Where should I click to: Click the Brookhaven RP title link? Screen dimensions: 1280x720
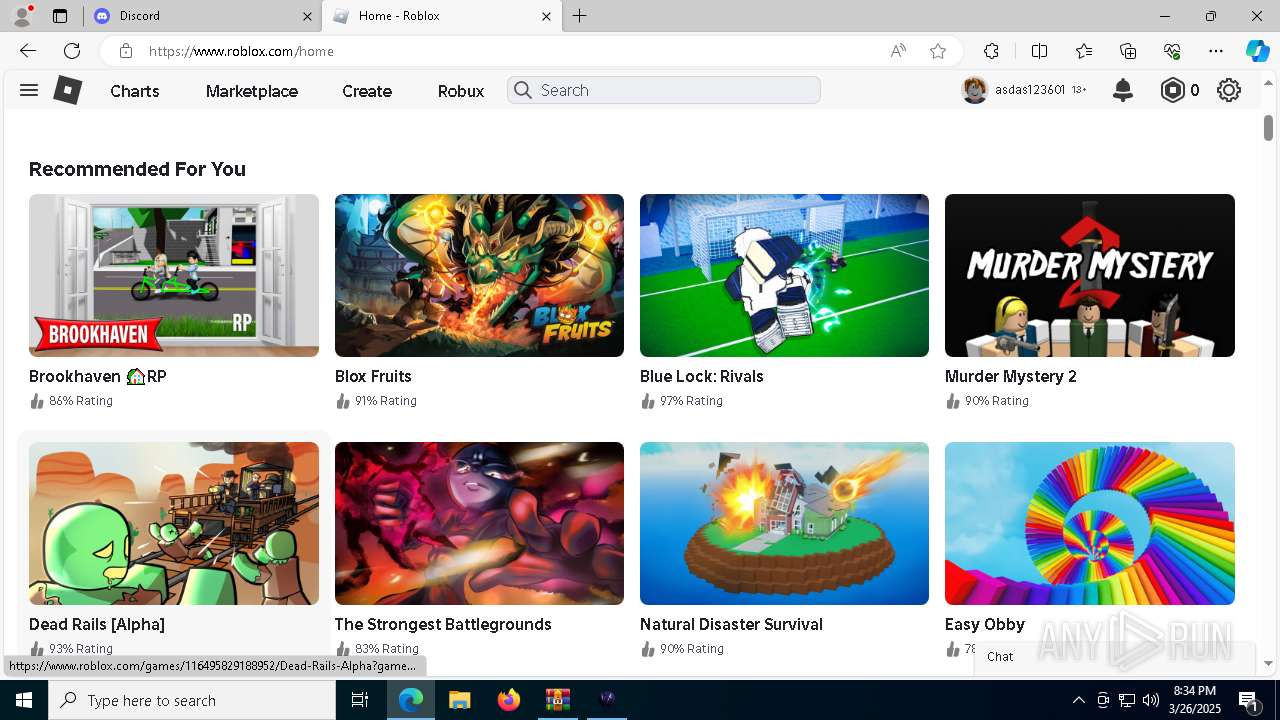point(98,376)
